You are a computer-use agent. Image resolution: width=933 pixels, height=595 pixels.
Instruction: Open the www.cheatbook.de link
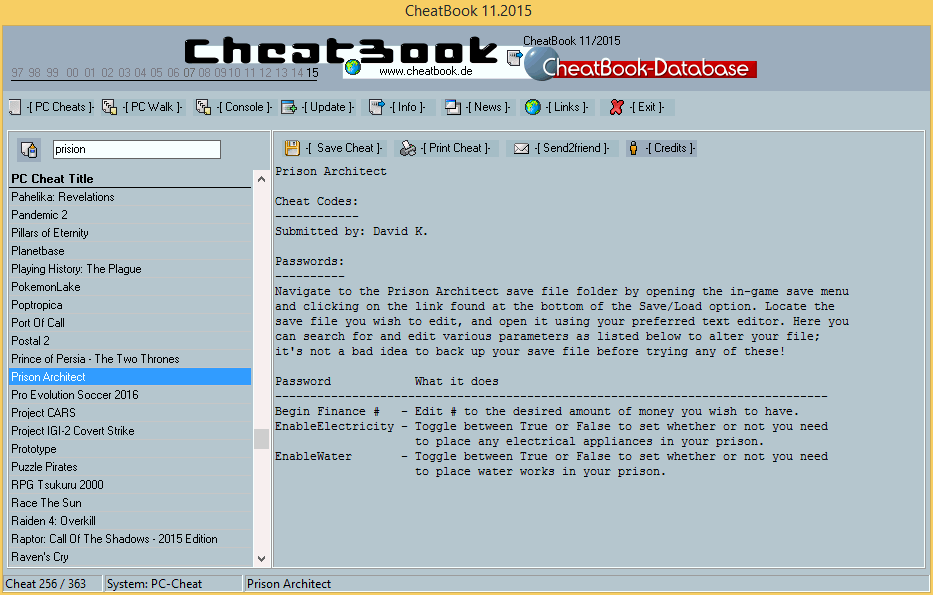425,71
